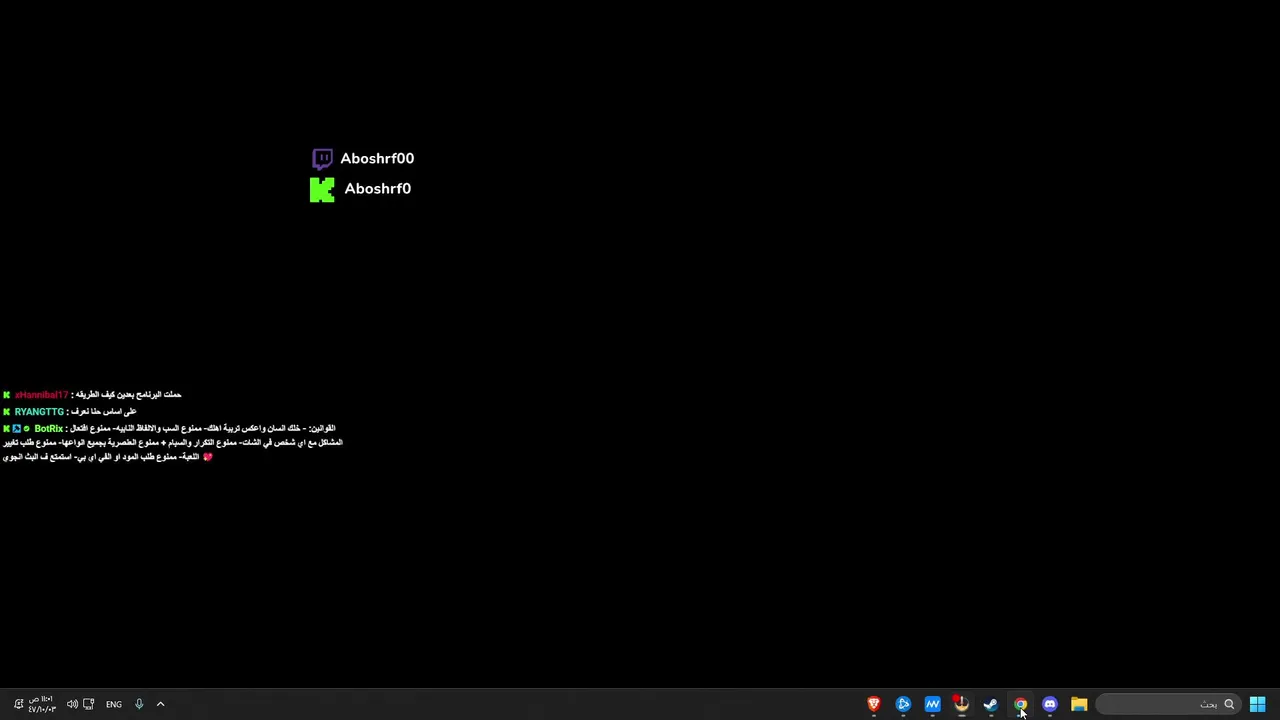
Task: Click the Twitch logo beside Aboshrf00
Action: [x=322, y=159]
